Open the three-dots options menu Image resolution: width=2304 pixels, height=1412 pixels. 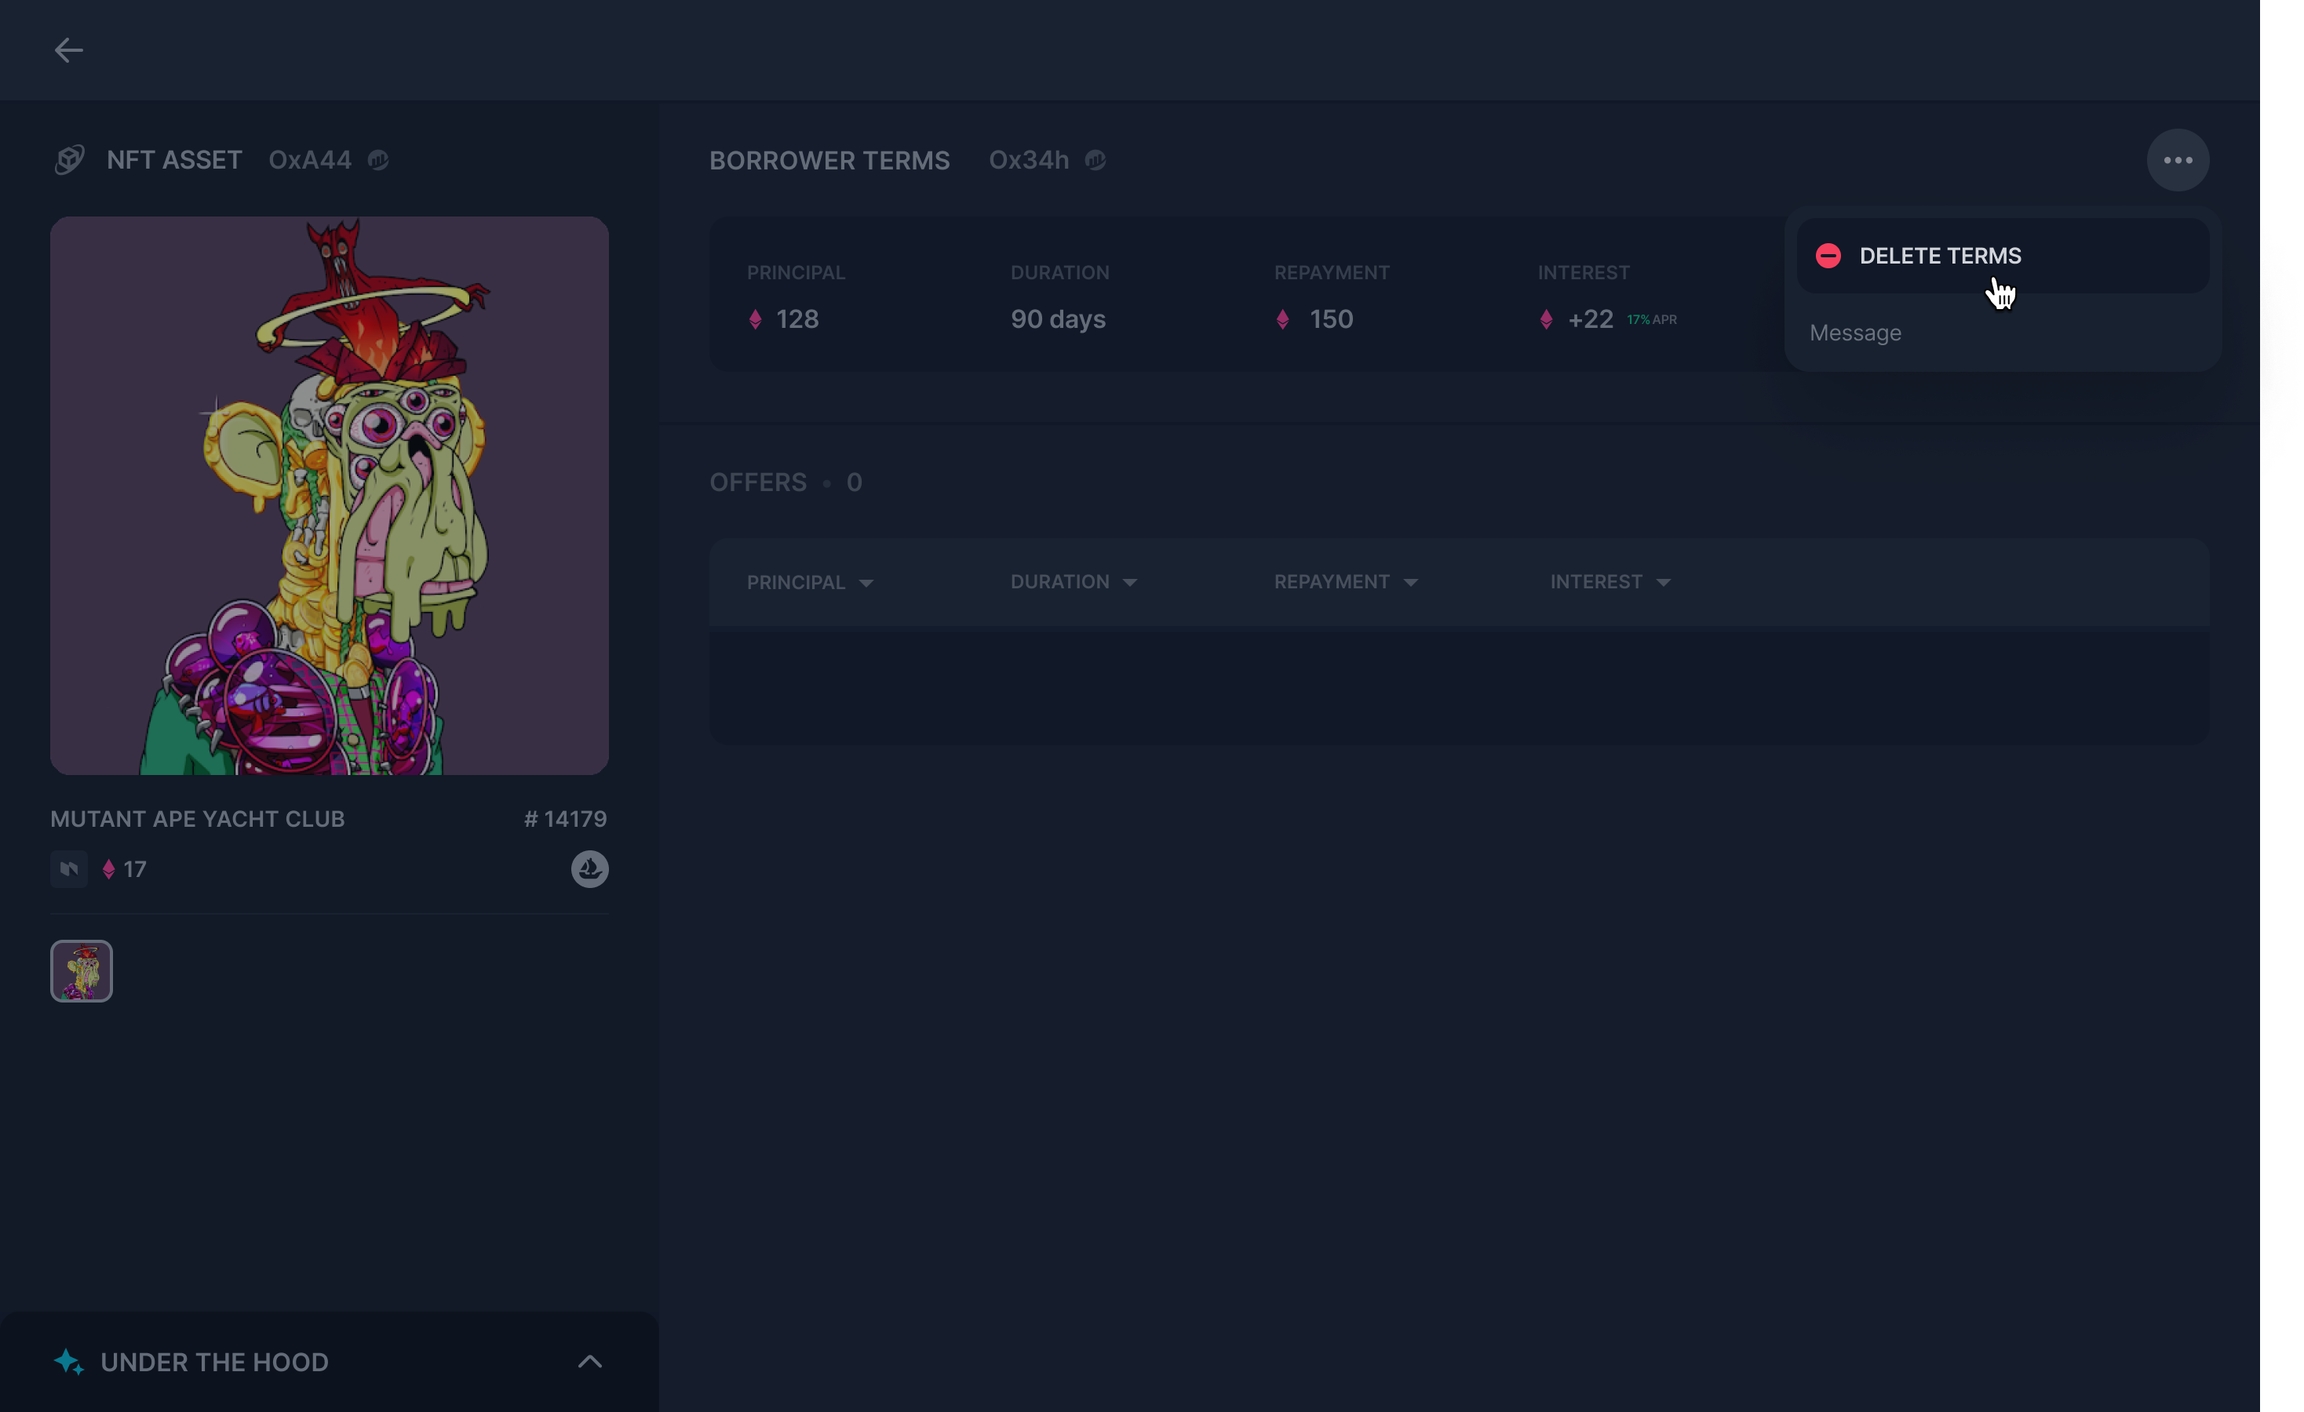pyautogui.click(x=2177, y=160)
